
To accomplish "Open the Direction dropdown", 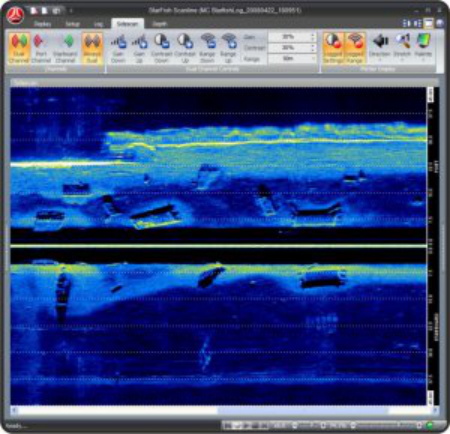I will tap(380, 48).
